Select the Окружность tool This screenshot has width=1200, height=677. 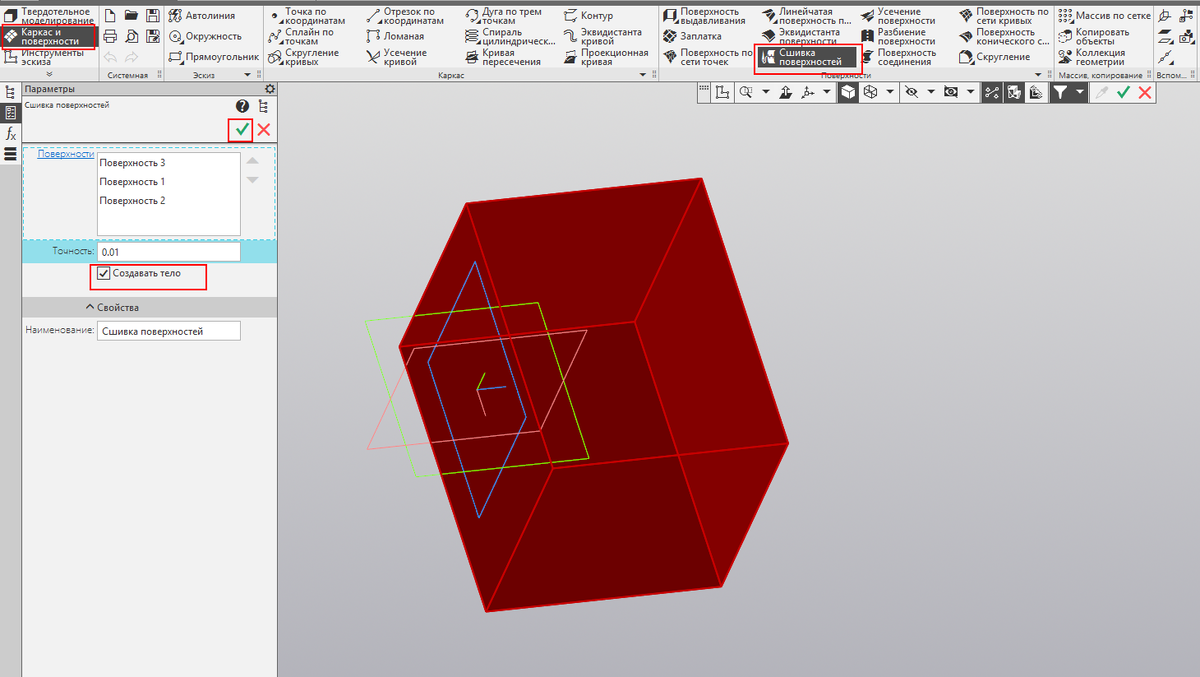(204, 36)
